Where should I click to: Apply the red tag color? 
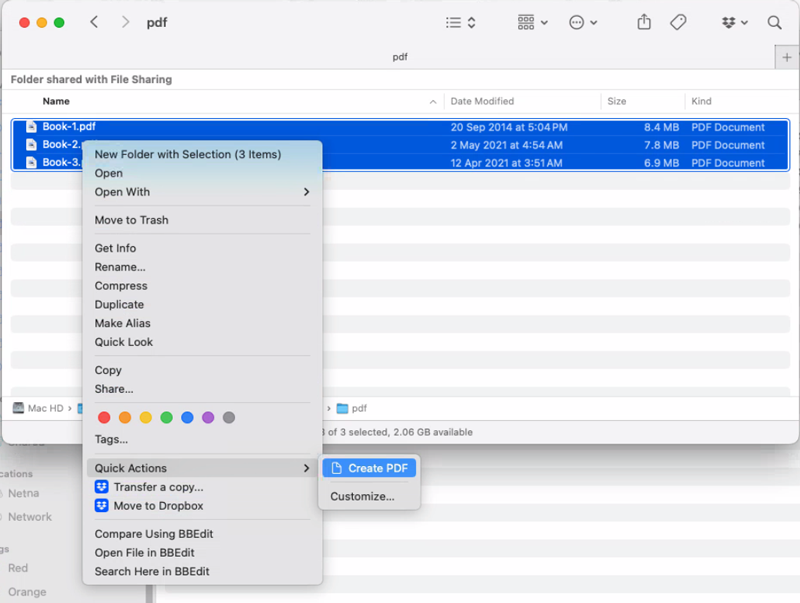(103, 417)
